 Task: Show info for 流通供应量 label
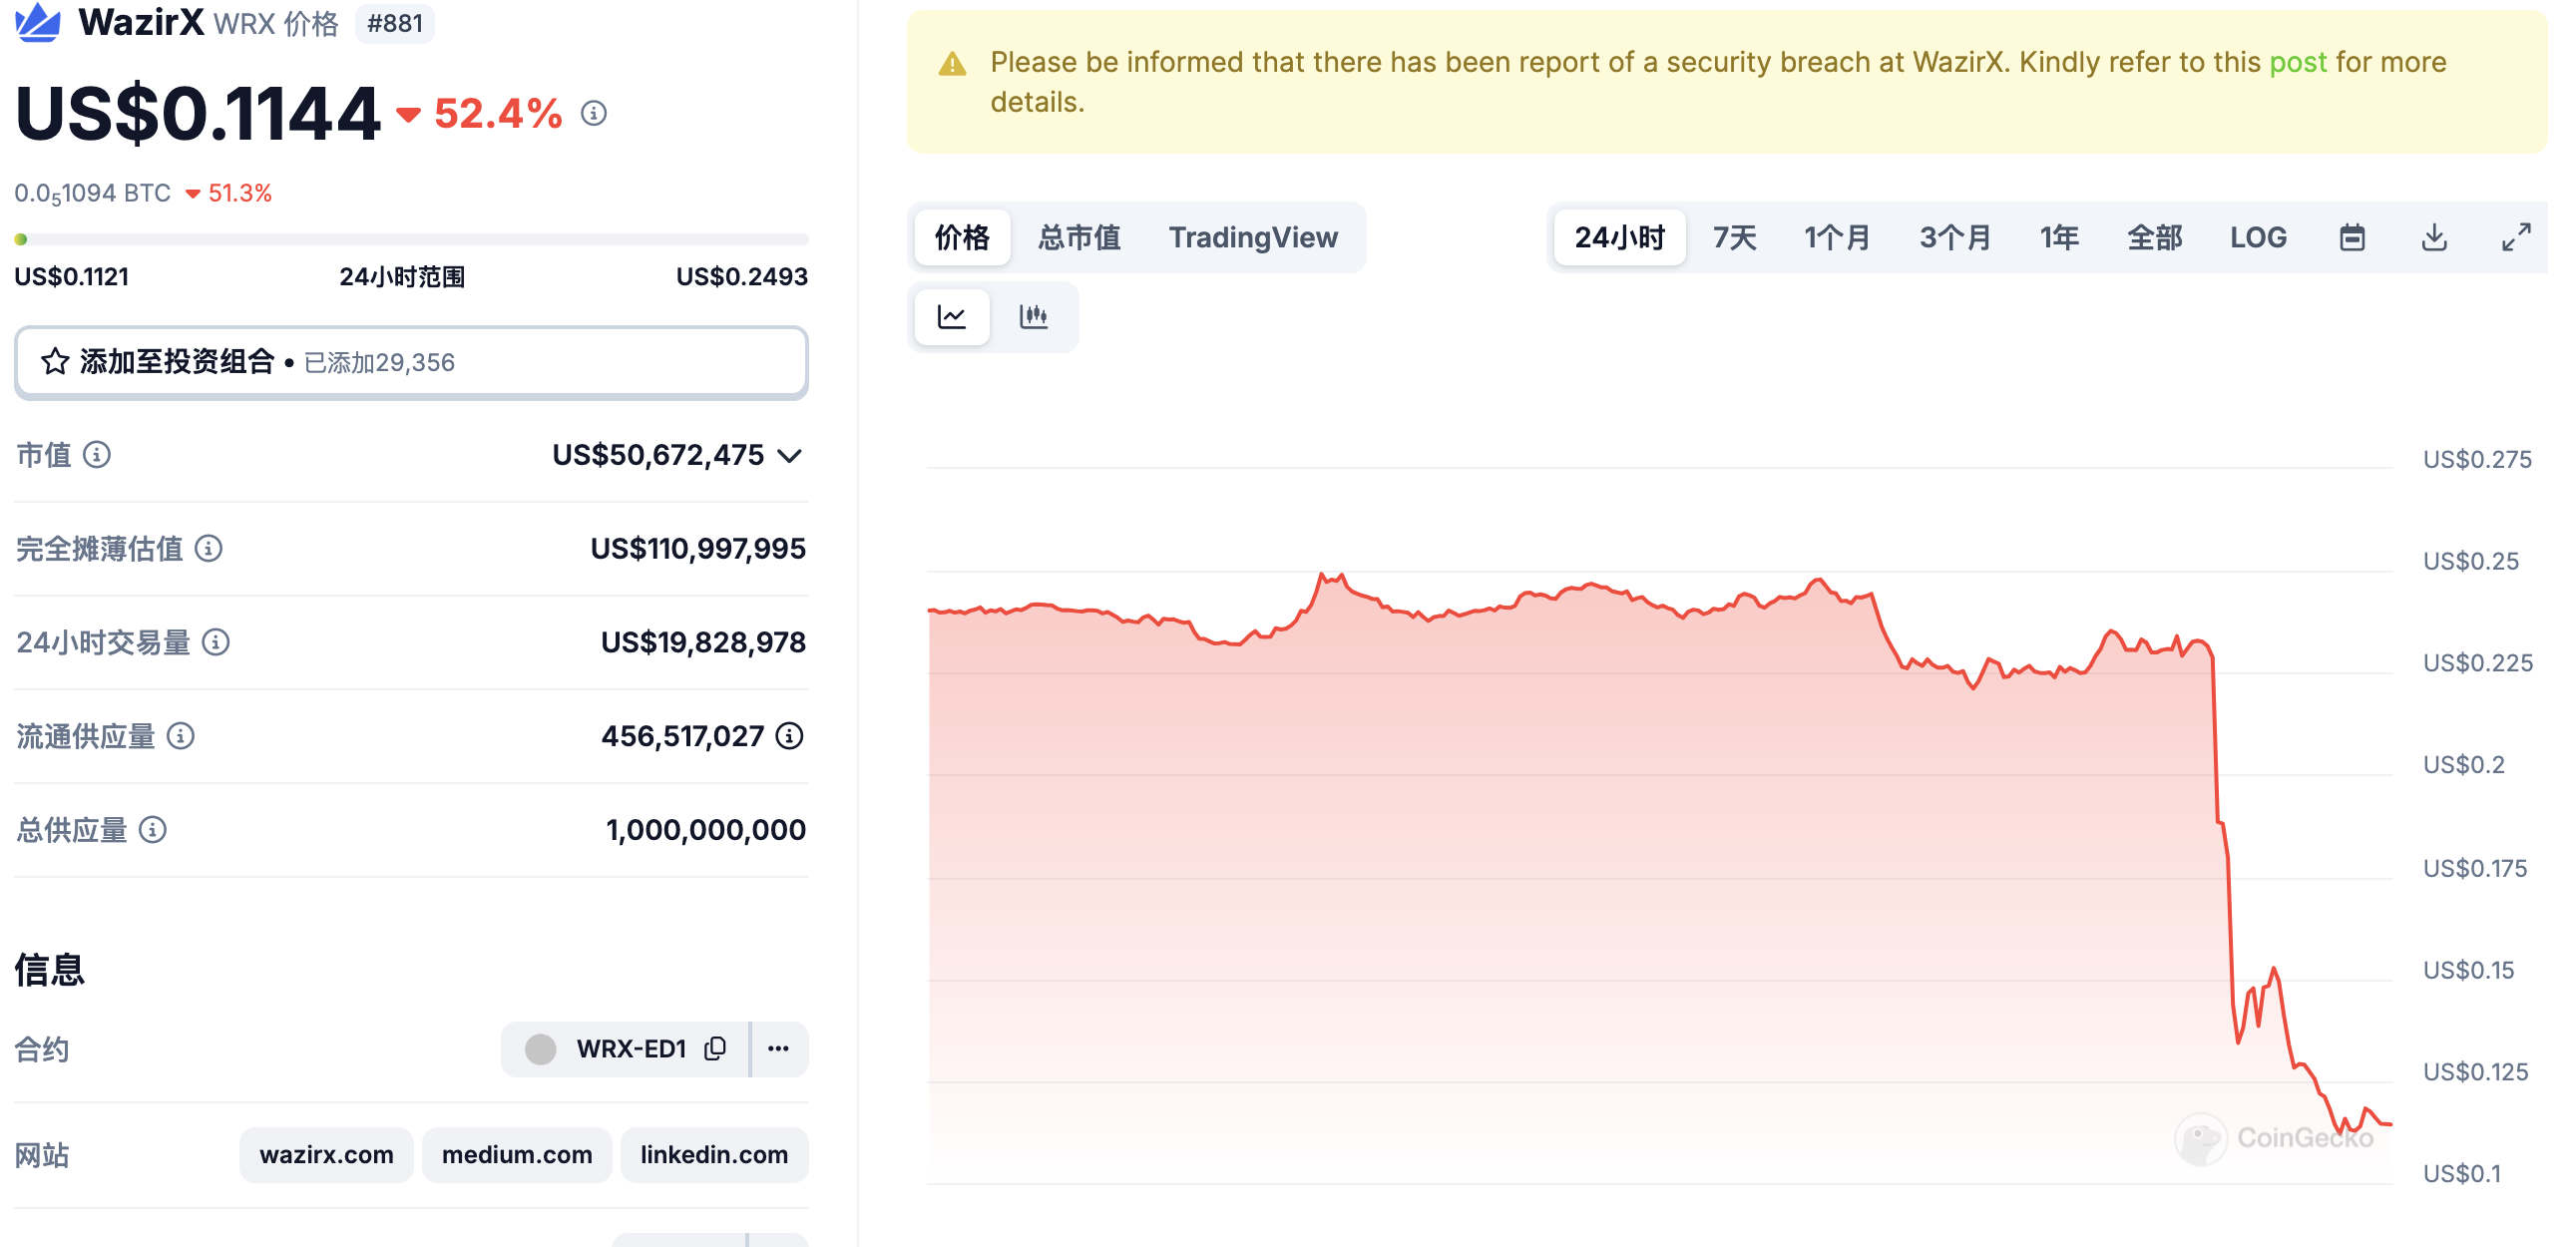(180, 736)
